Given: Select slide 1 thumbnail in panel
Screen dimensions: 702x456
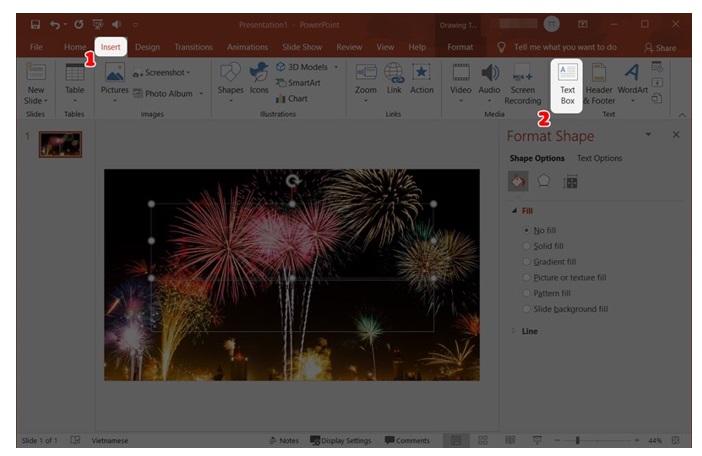Looking at the screenshot, I should [x=60, y=145].
